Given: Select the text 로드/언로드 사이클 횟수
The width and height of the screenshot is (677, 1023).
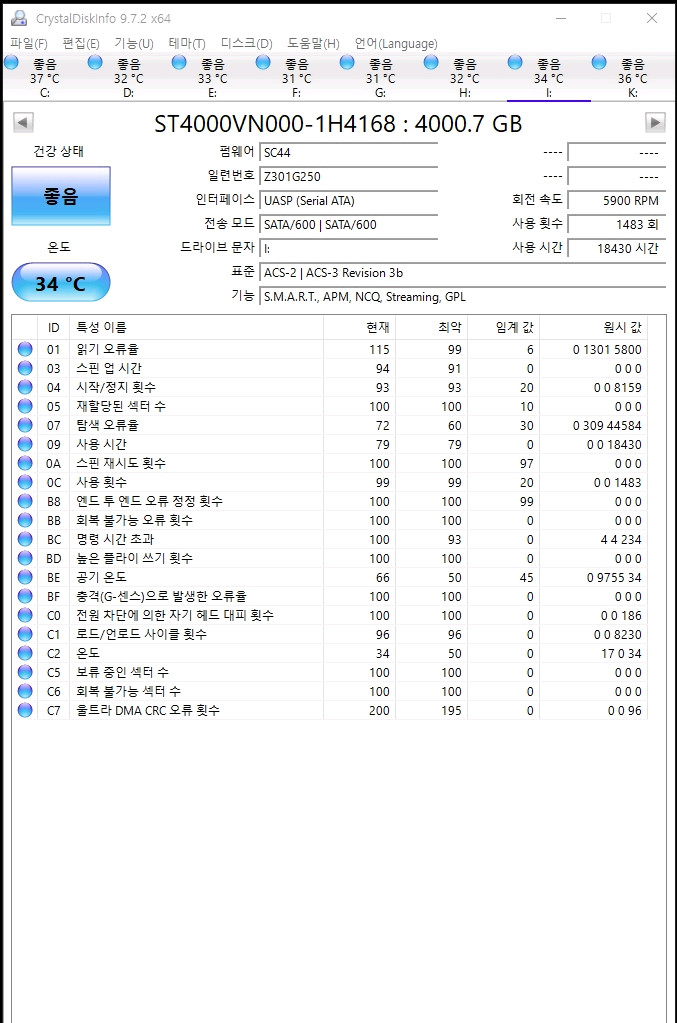Looking at the screenshot, I should point(142,634).
